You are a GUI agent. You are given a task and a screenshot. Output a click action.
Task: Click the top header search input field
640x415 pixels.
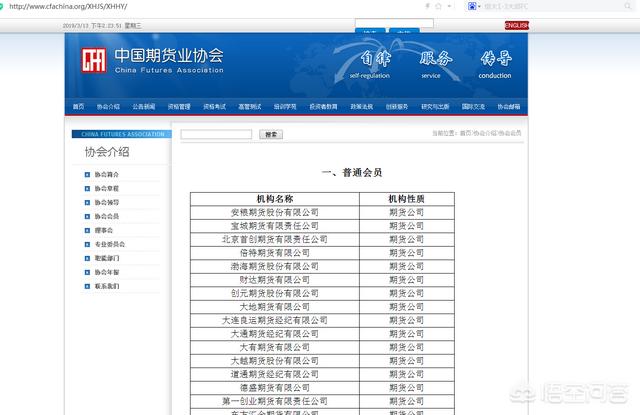[394, 23]
